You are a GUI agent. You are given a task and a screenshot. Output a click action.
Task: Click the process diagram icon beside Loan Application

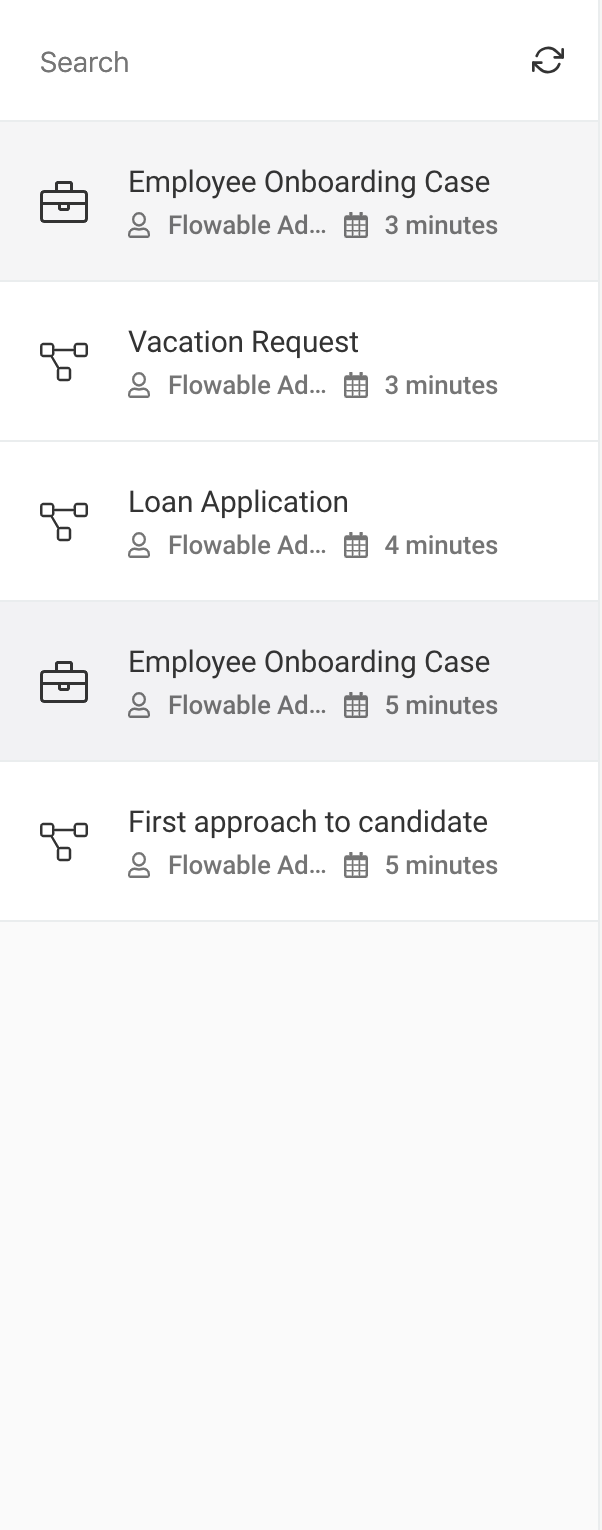64,520
